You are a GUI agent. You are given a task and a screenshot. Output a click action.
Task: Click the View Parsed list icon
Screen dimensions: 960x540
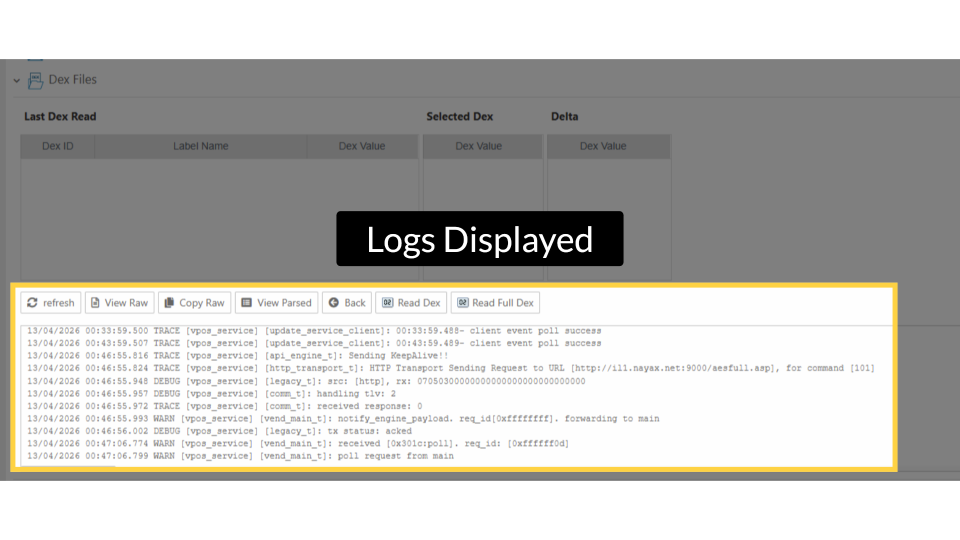click(x=246, y=303)
